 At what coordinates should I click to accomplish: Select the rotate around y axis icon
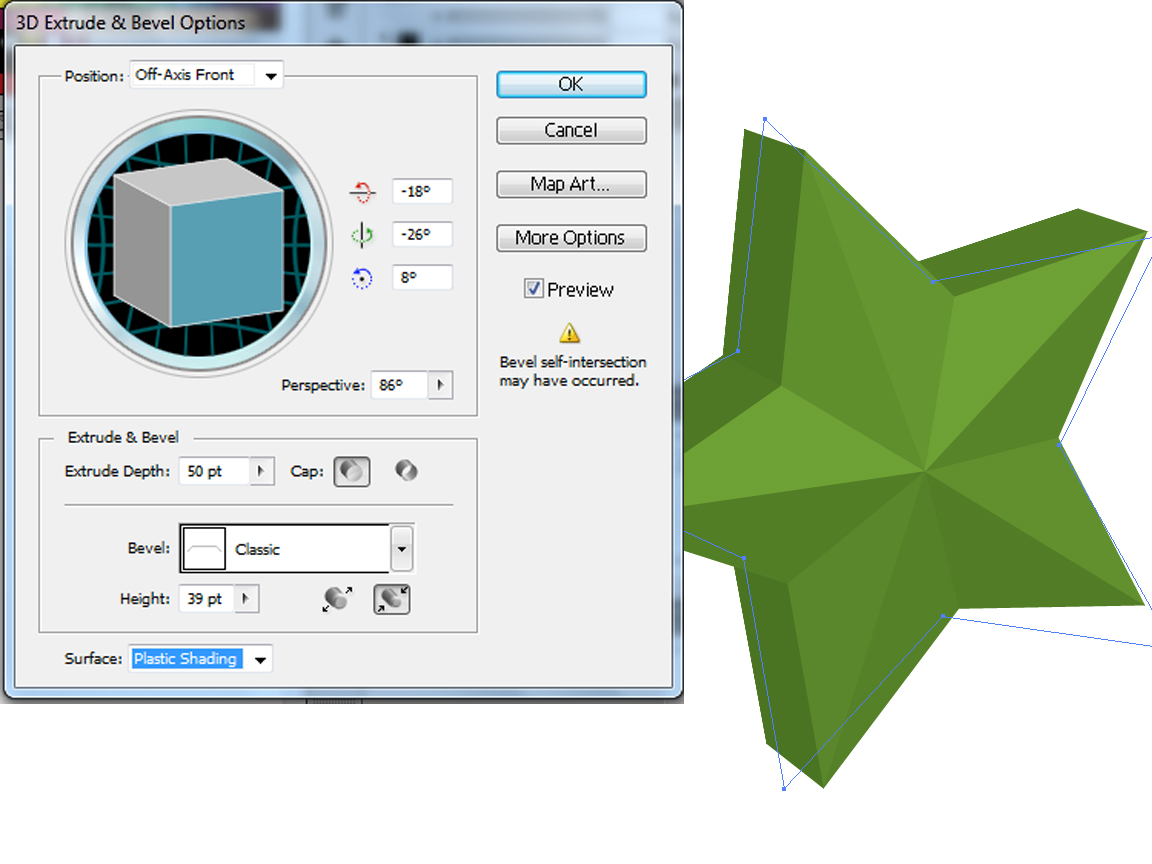(x=360, y=233)
